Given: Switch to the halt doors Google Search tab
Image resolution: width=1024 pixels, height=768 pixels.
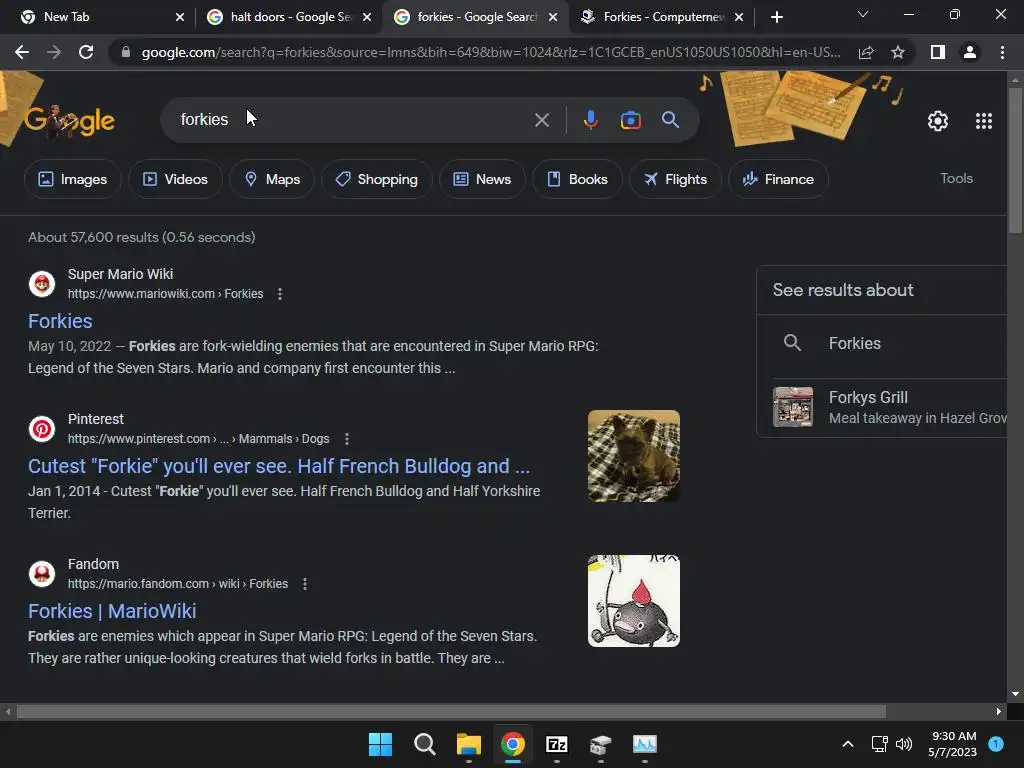Looking at the screenshot, I should [291, 17].
